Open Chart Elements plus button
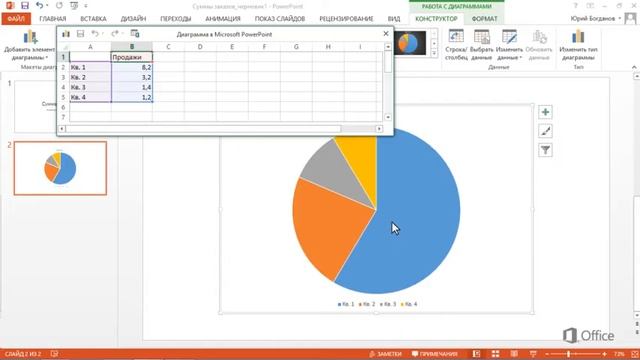This screenshot has height=360, width=640. [545, 112]
